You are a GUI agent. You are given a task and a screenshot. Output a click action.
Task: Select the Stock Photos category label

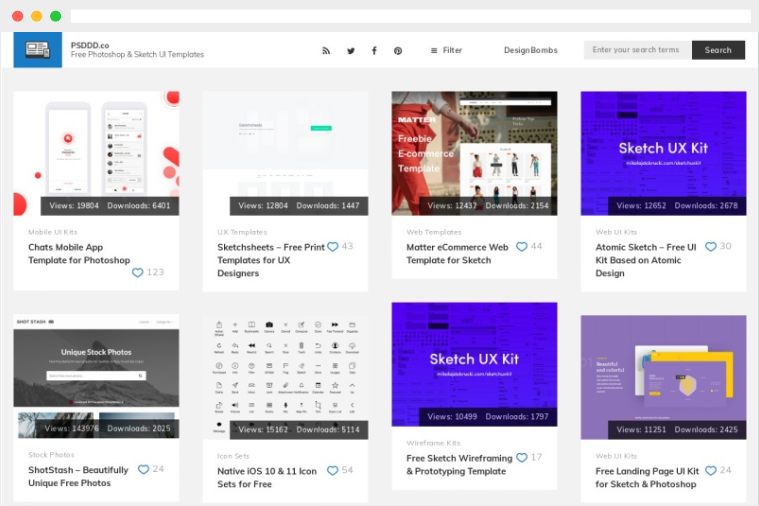[x=51, y=455]
